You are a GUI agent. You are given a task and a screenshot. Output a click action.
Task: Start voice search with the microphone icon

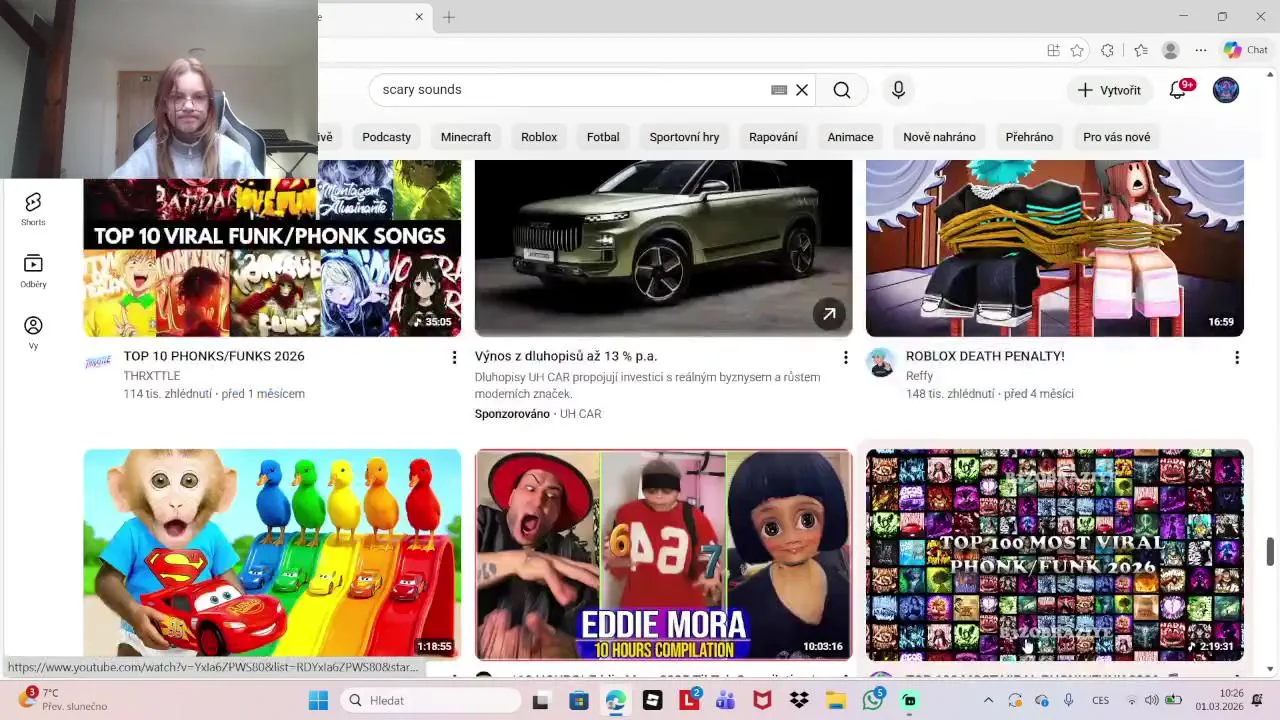coord(898,90)
